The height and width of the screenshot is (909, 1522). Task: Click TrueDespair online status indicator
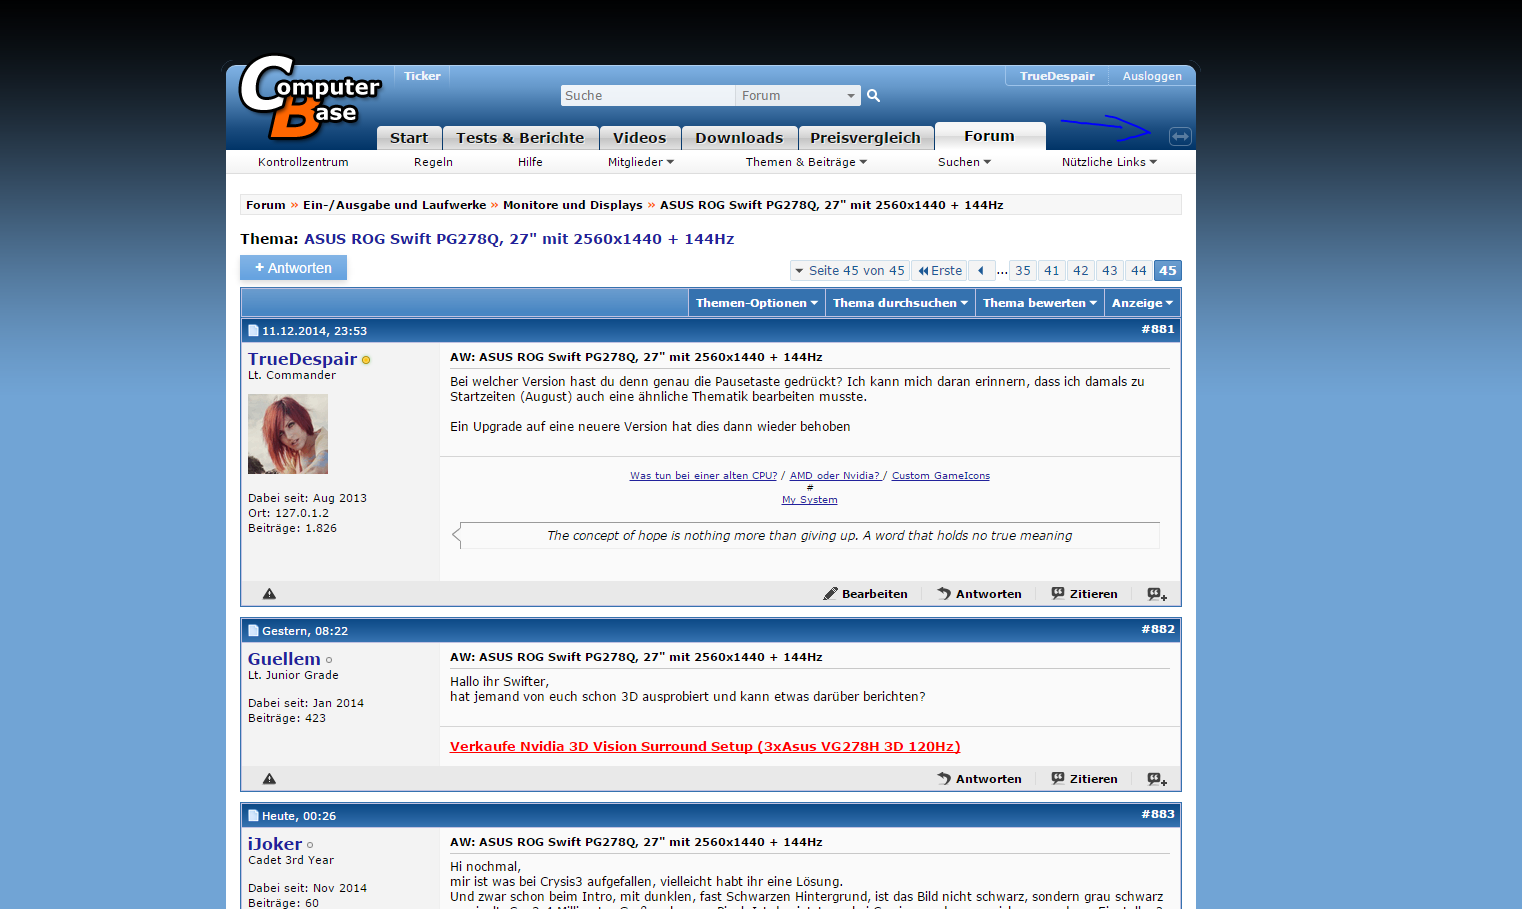[366, 360]
